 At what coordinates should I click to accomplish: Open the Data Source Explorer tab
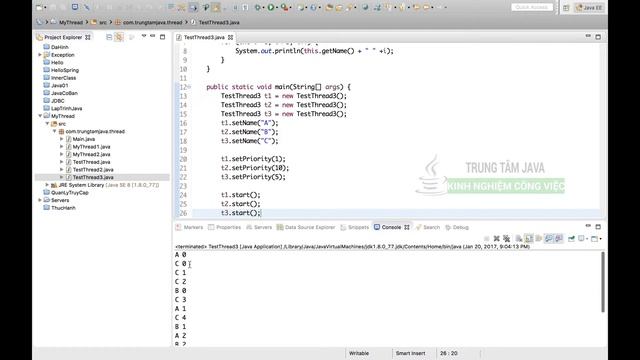point(306,227)
